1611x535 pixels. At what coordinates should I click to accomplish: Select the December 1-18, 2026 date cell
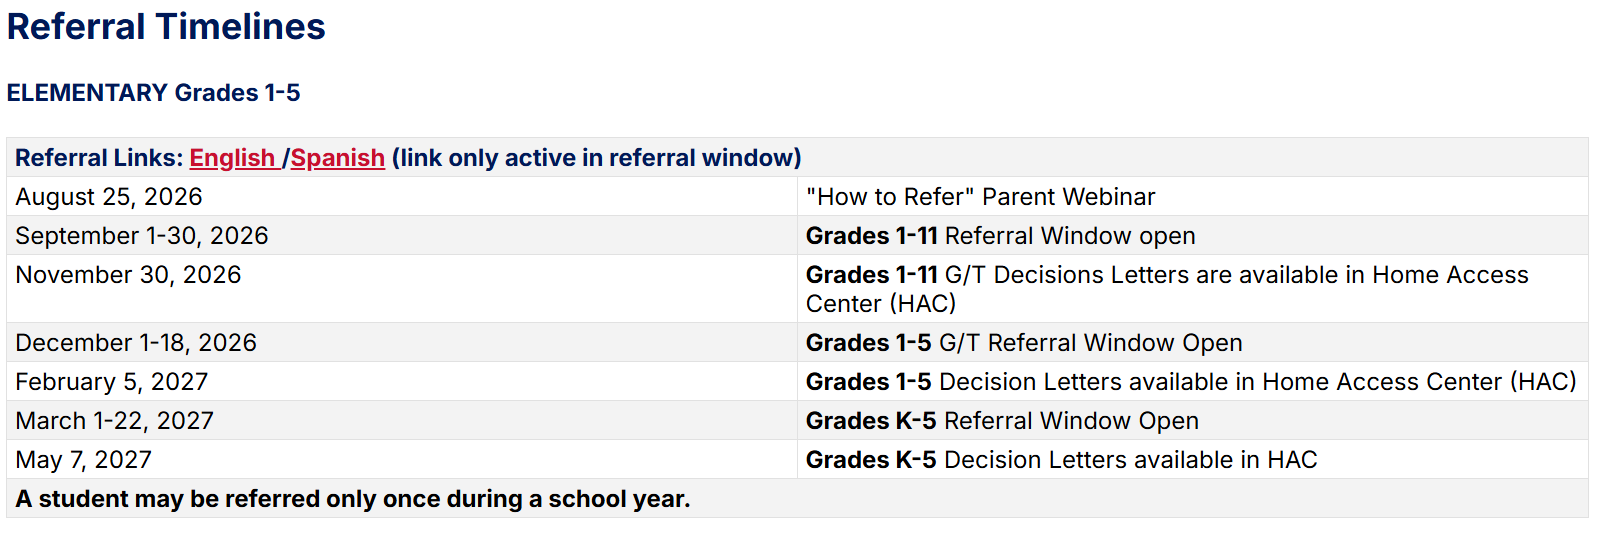(x=402, y=343)
